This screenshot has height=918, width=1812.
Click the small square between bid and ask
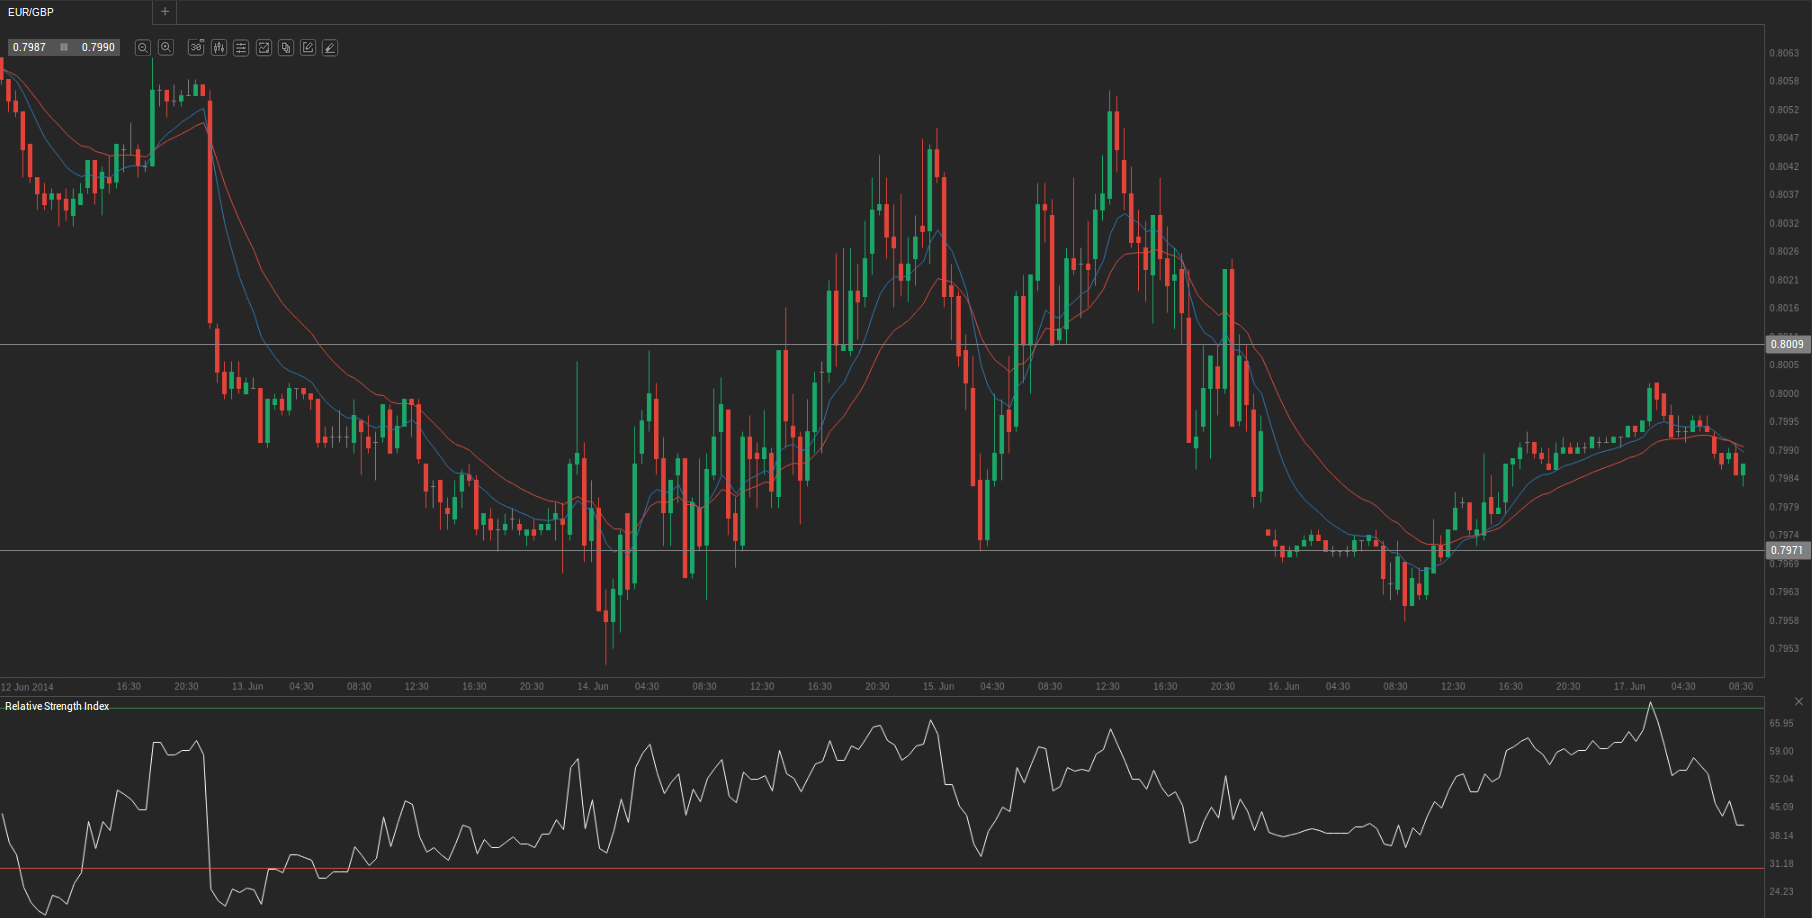(64, 47)
